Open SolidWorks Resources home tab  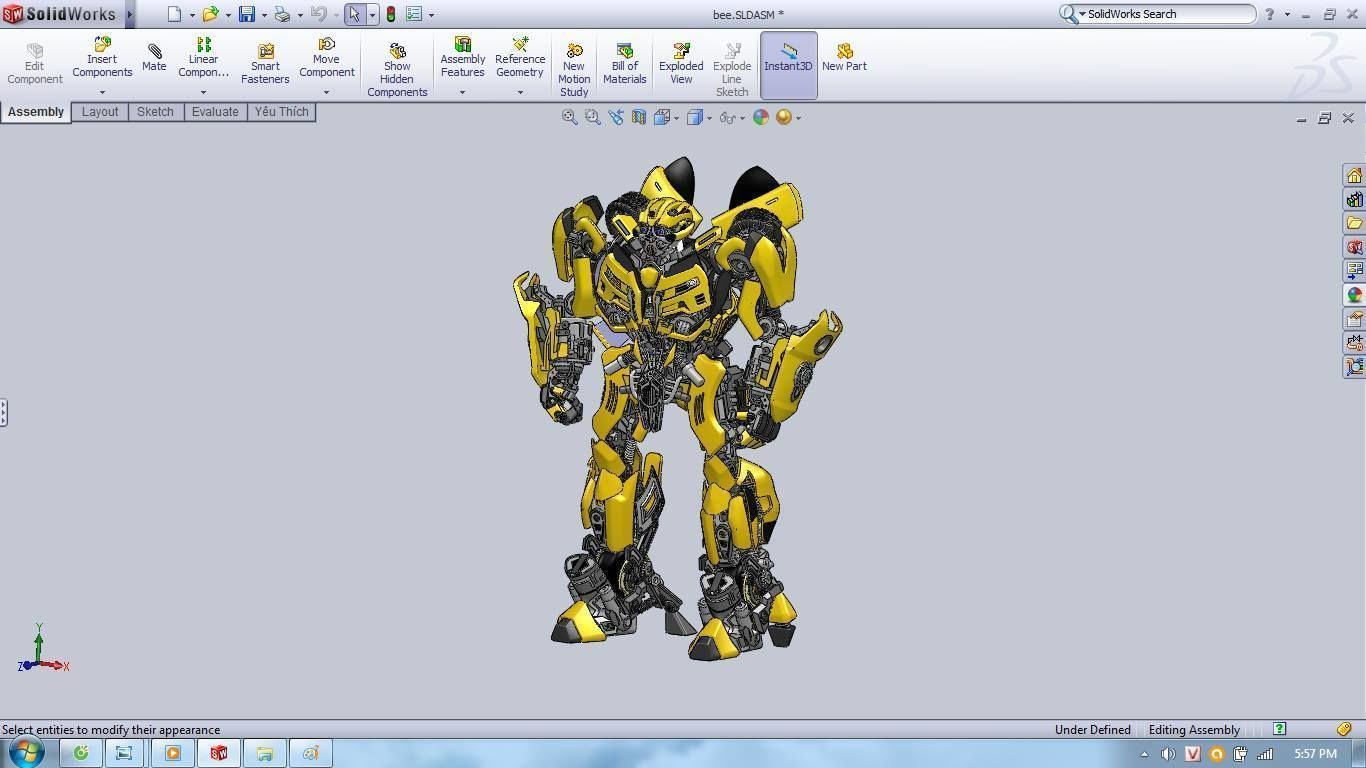[1354, 175]
